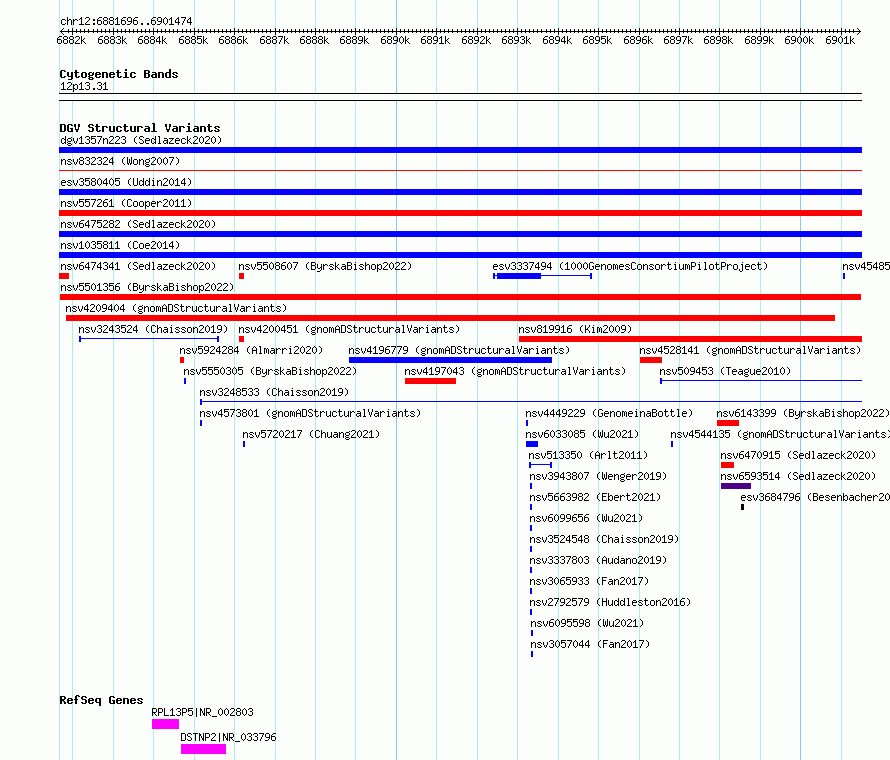Click nsv4200451 (gnomADStructuralVariants) label
The width and height of the screenshot is (890, 760).
pos(349,329)
